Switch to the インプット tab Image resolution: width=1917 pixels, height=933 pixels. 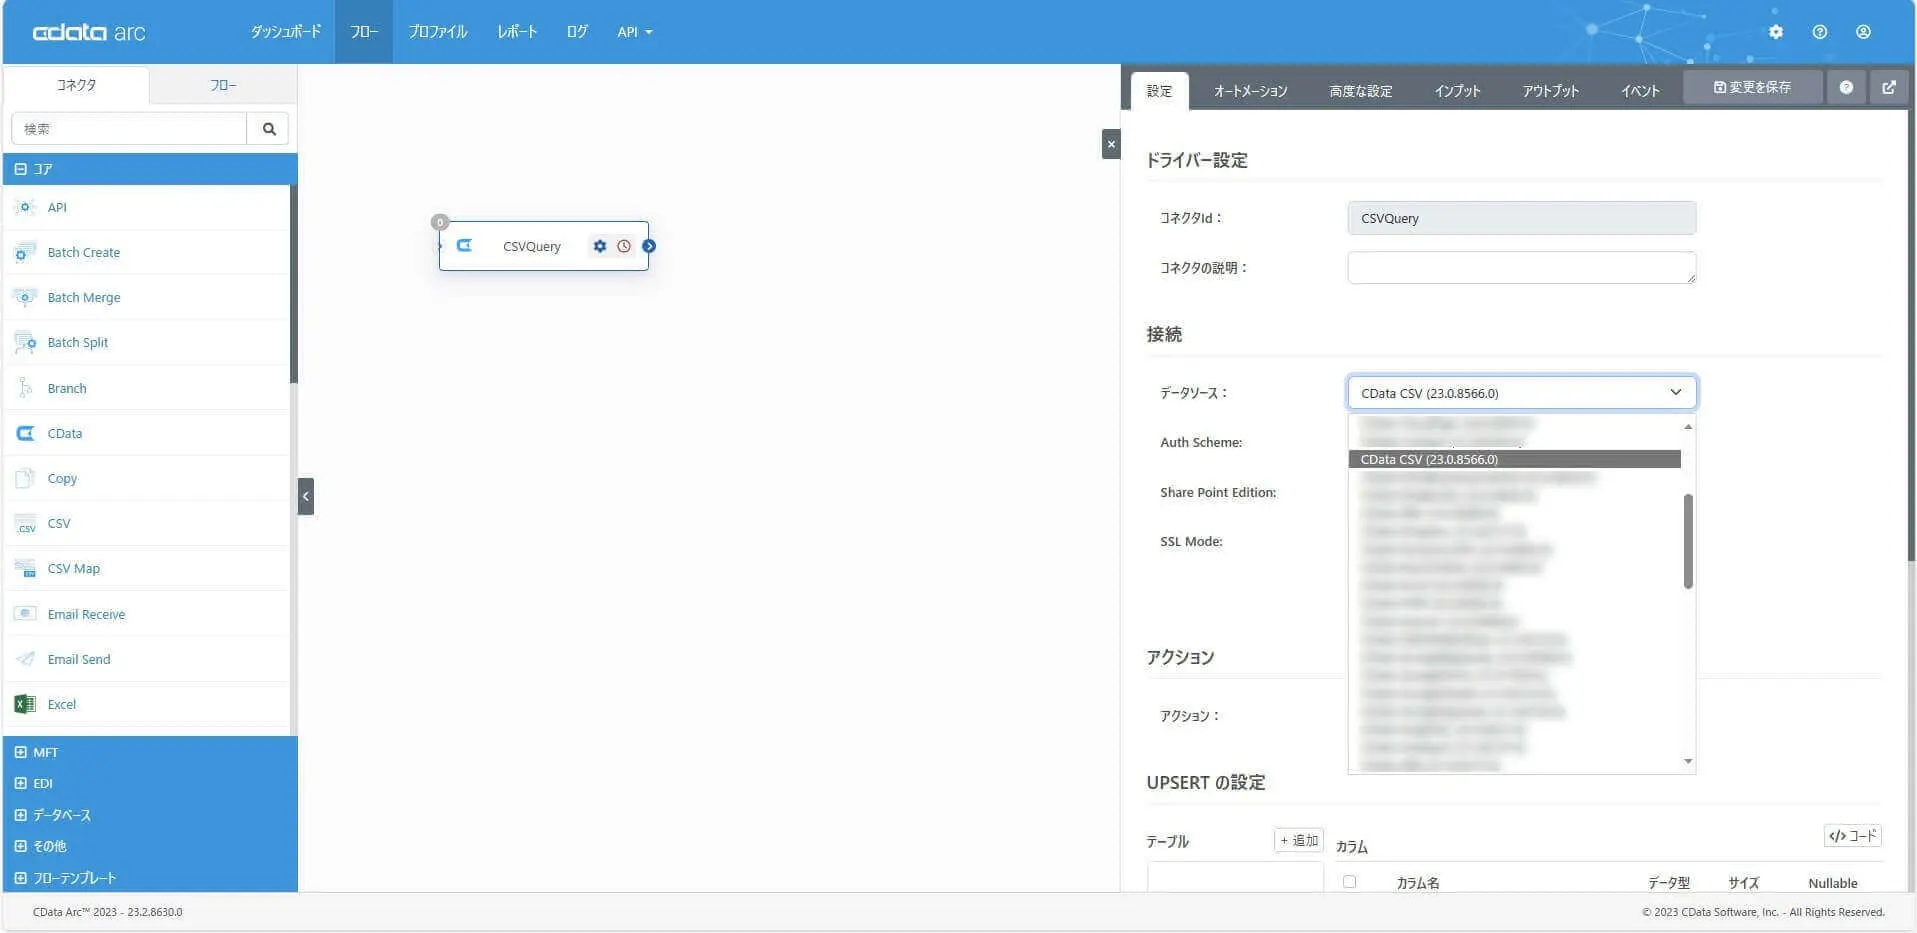point(1457,91)
